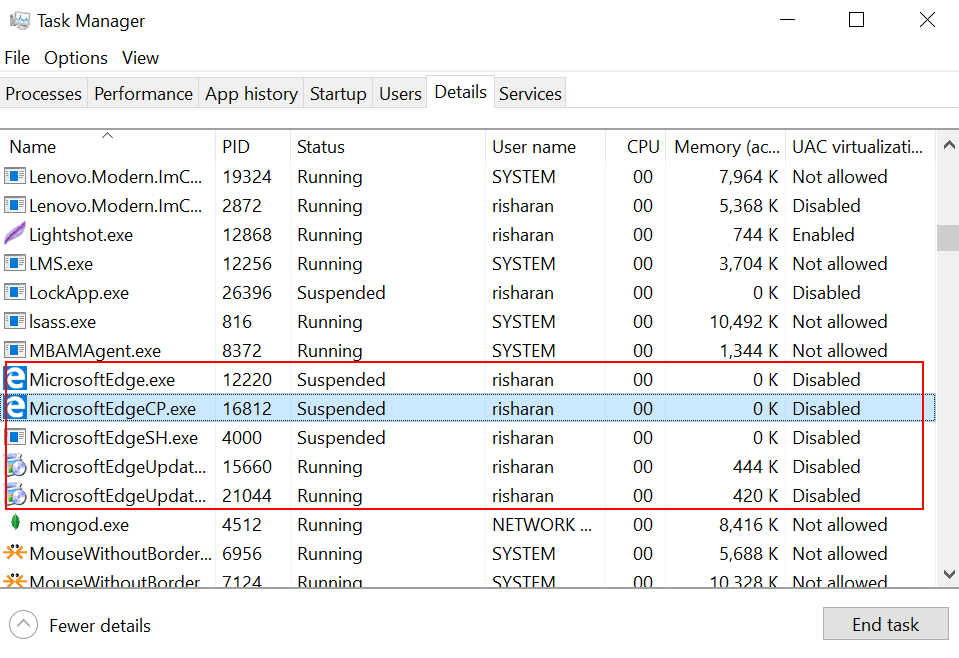This screenshot has width=959, height=658.
Task: Click the Enabled UAC value for Lightshot.exe
Action: pos(823,235)
